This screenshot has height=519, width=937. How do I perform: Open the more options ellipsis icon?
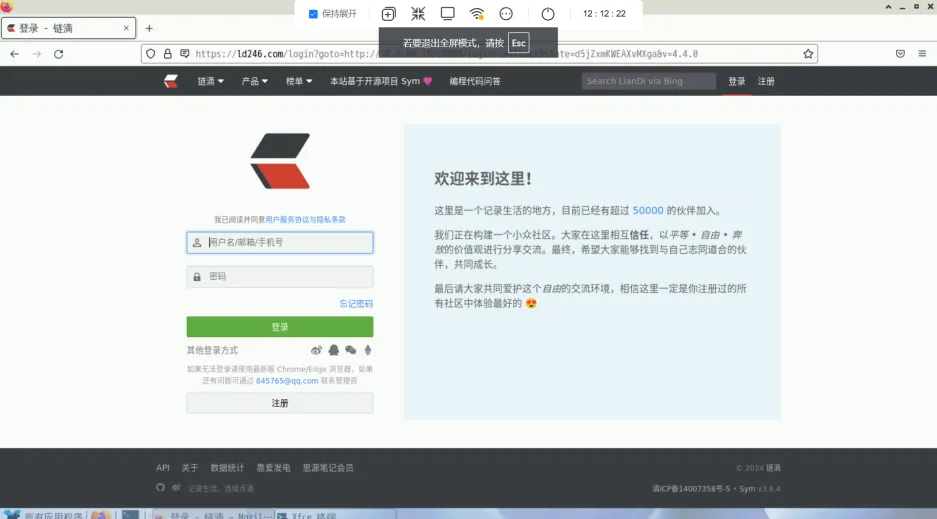(506, 14)
